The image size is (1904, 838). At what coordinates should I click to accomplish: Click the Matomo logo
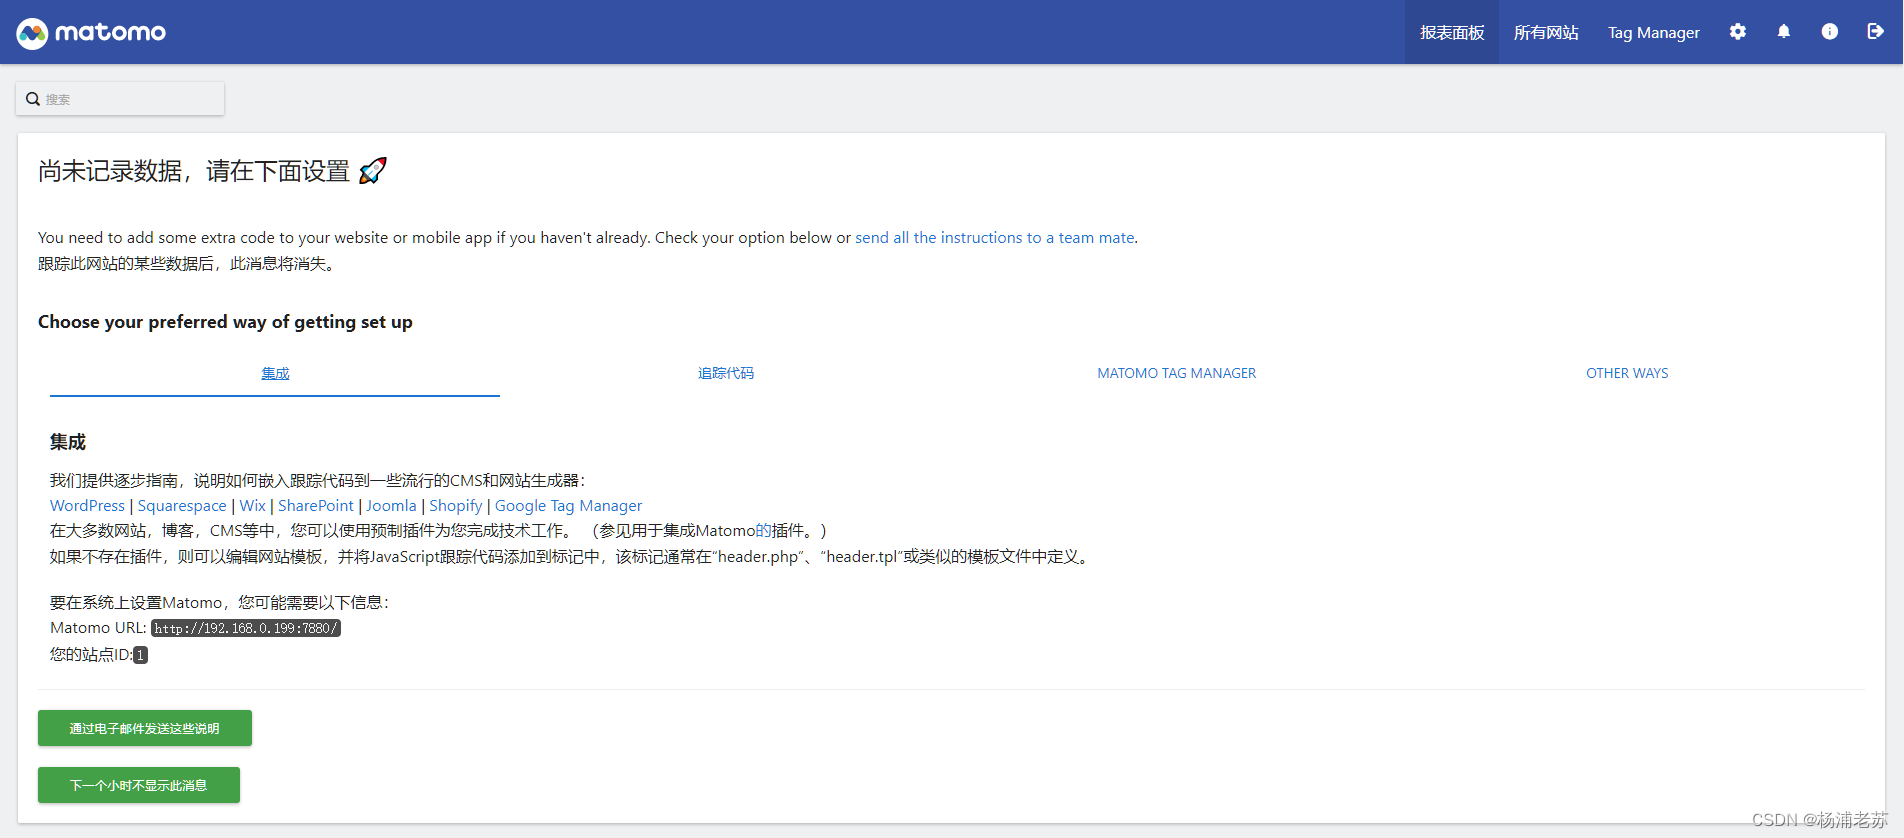tap(91, 33)
